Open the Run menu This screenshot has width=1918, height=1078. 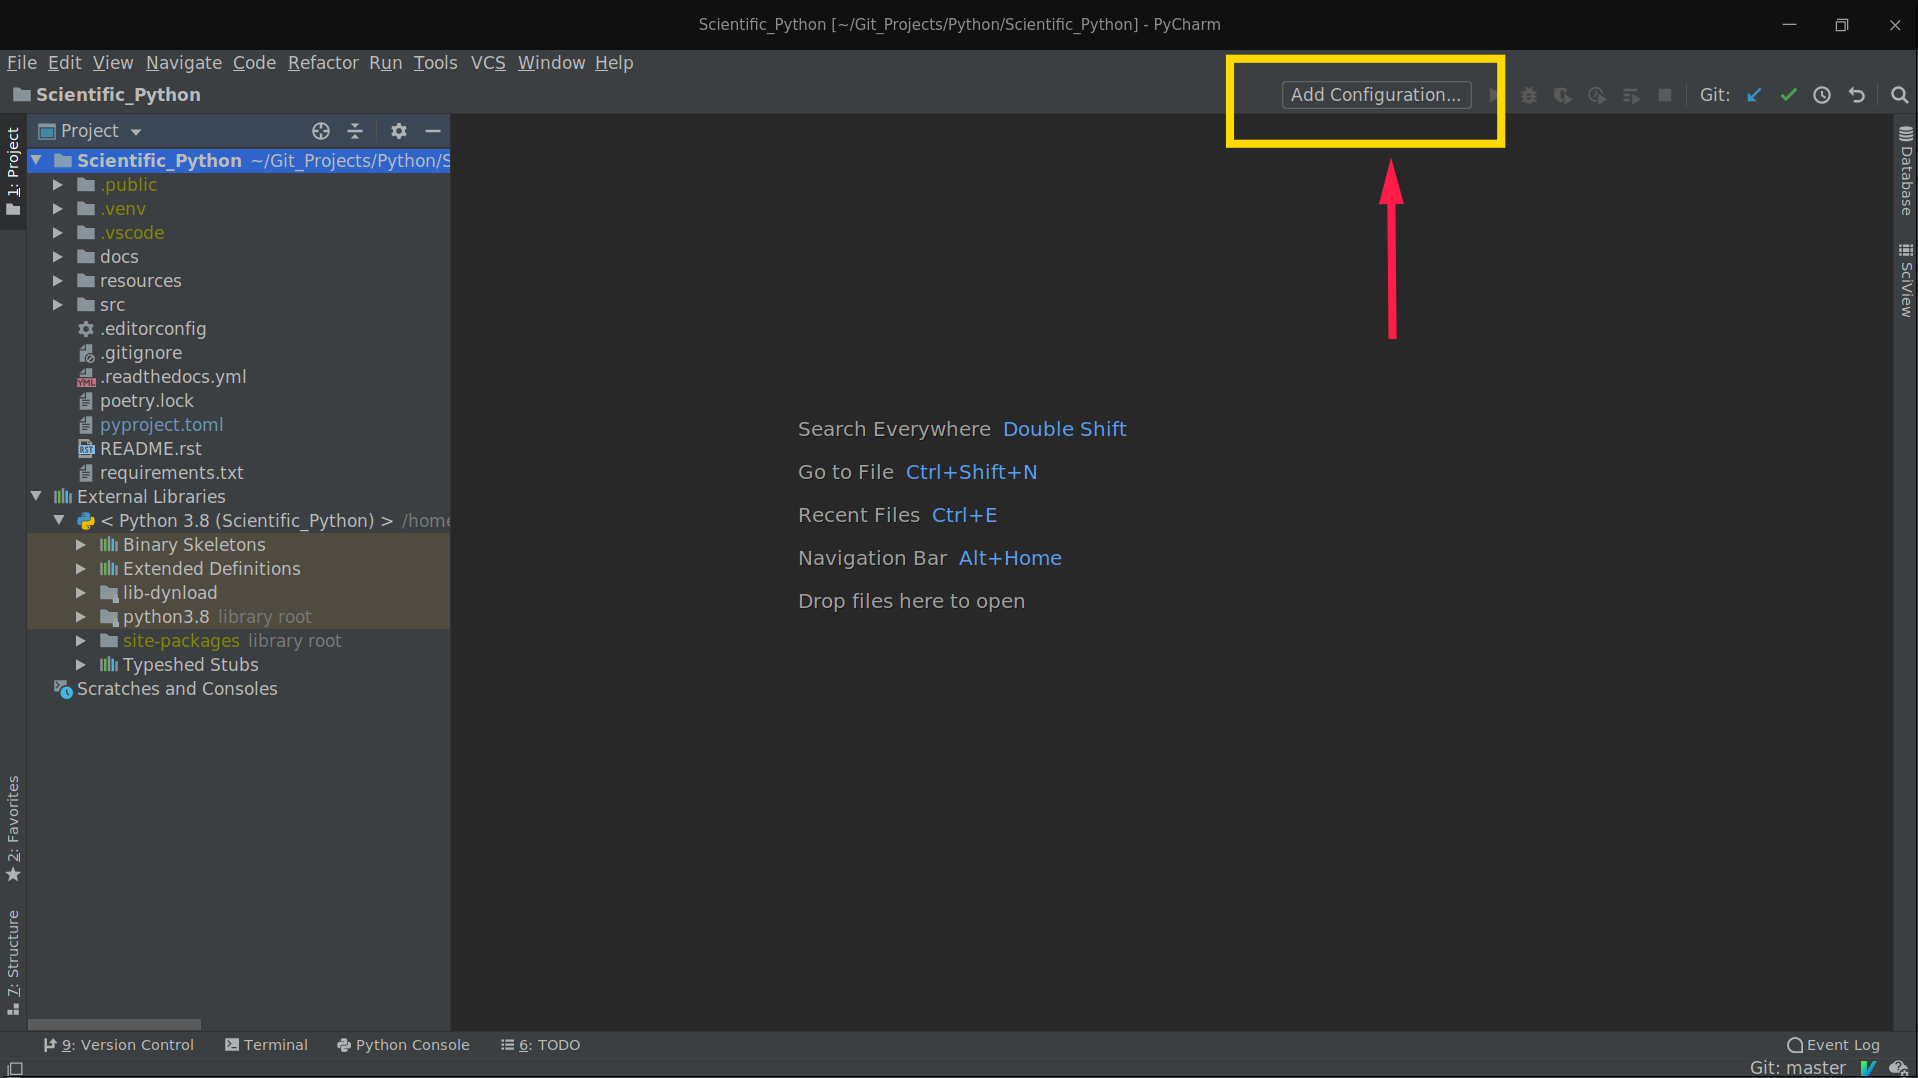tap(385, 63)
